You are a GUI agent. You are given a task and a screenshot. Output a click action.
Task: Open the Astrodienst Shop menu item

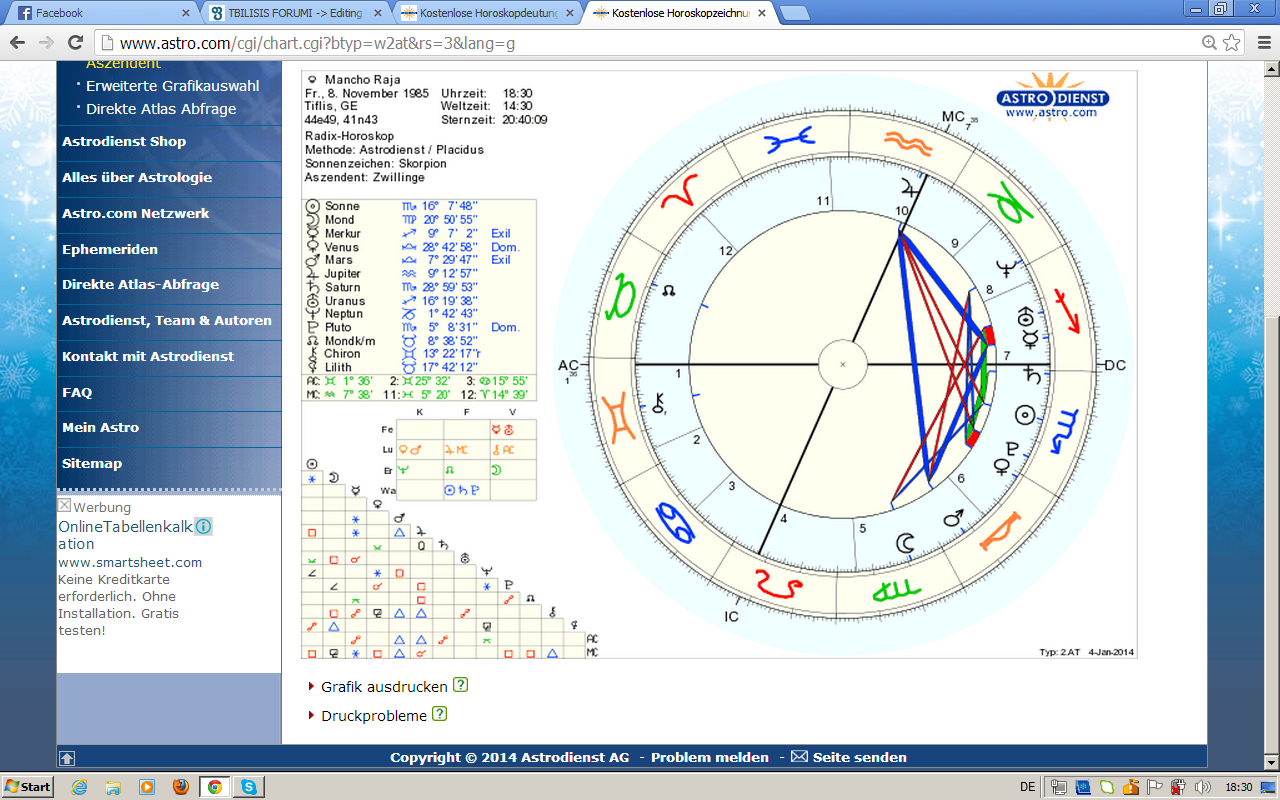(124, 142)
